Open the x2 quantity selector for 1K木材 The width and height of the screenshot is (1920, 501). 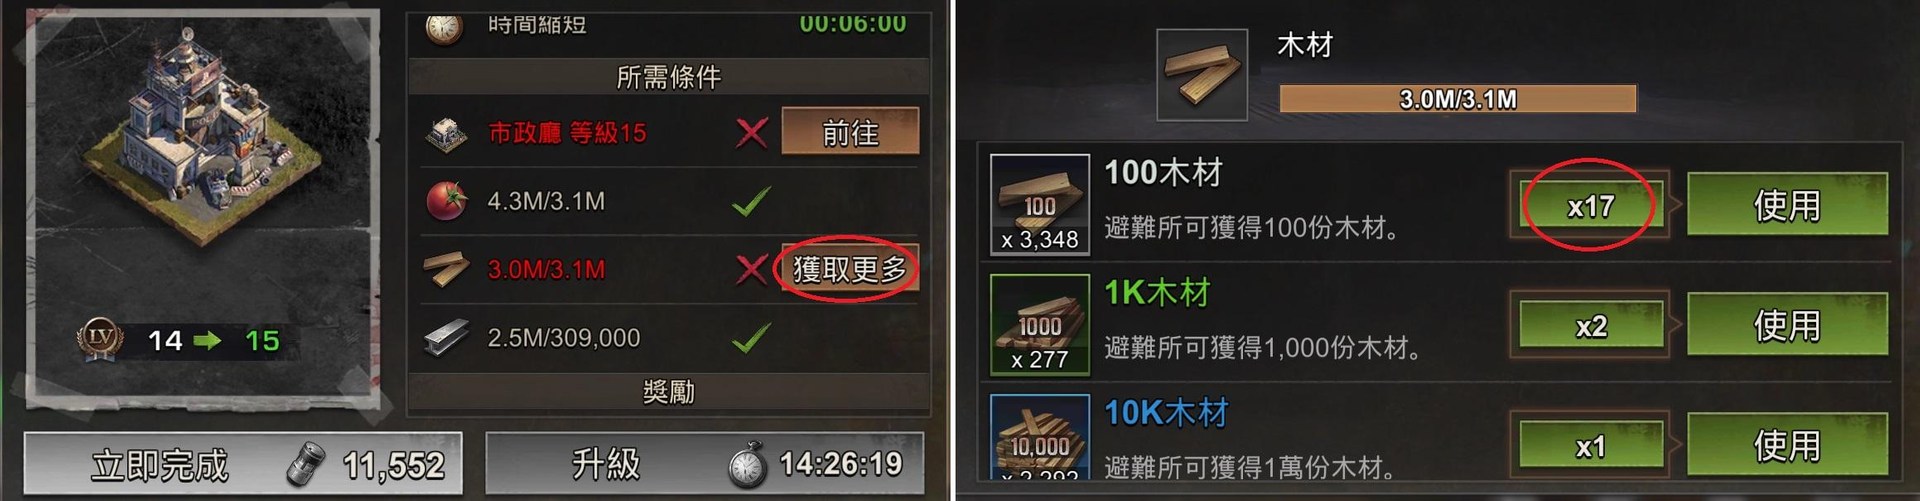(x=1591, y=326)
